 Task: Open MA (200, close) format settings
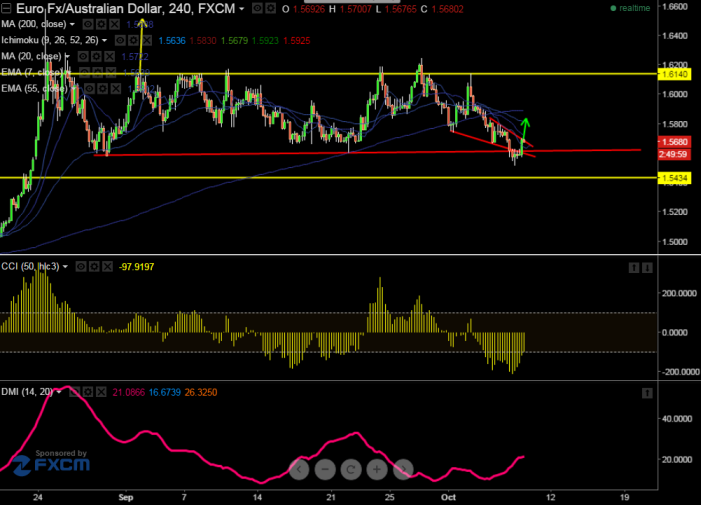click(x=101, y=24)
